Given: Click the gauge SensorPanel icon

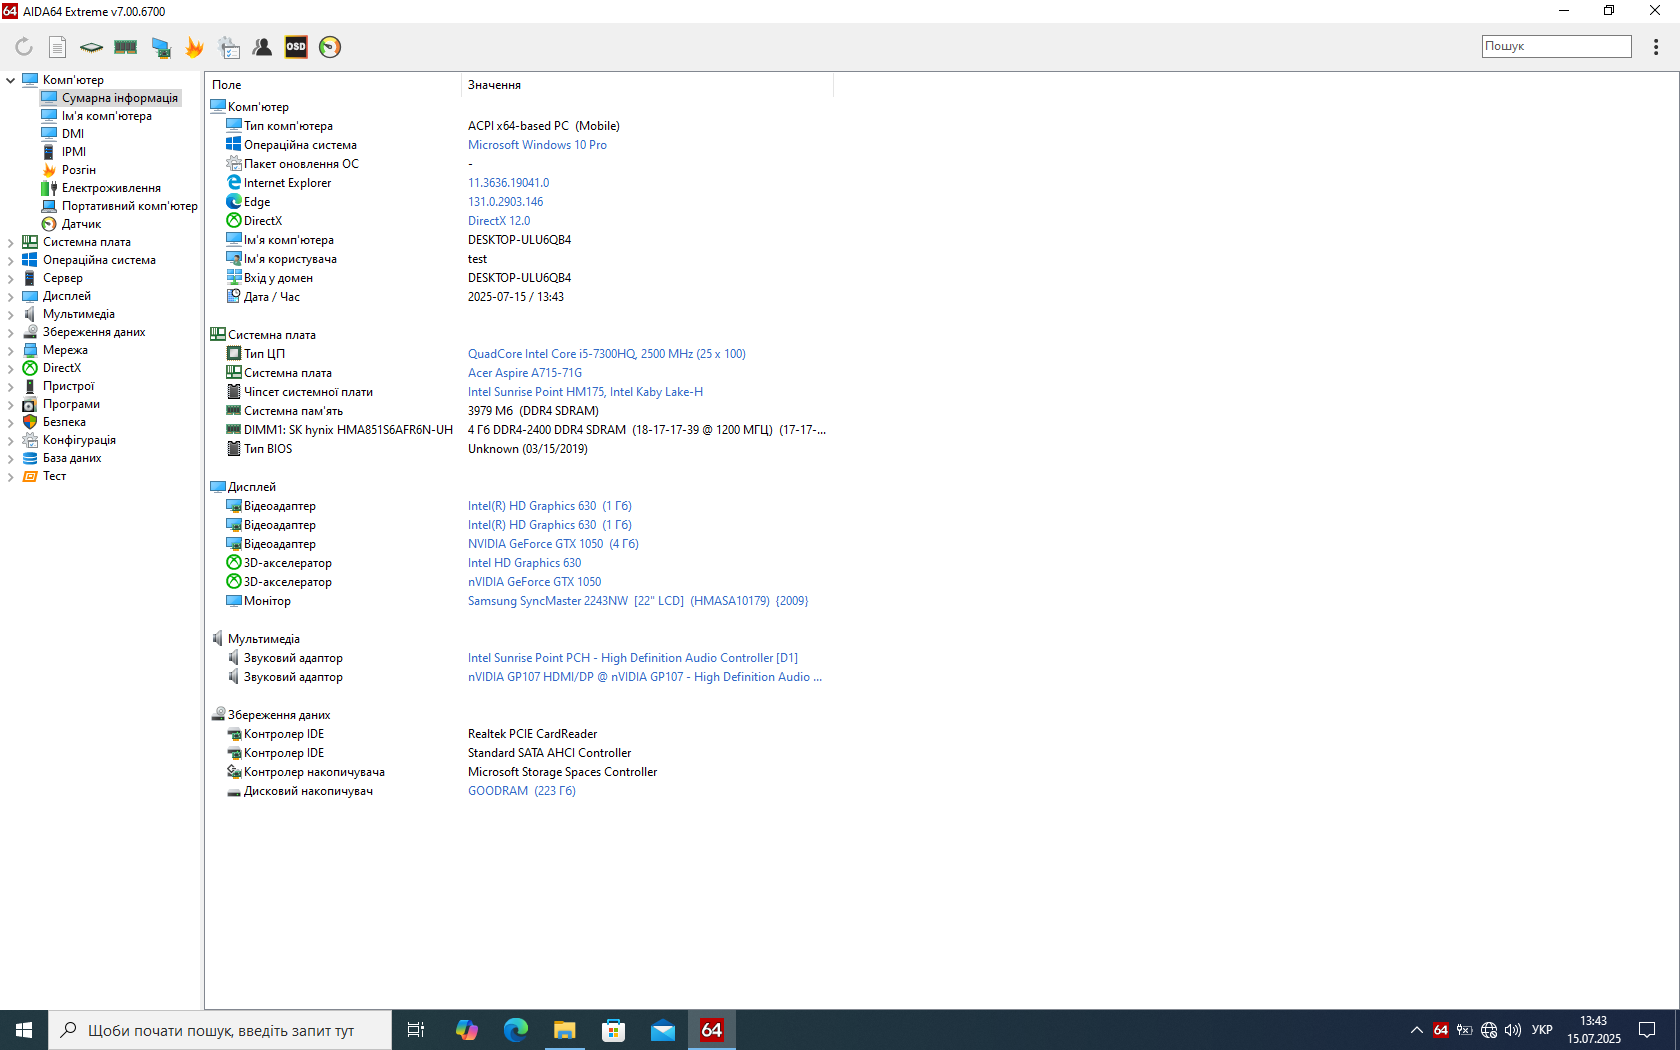Looking at the screenshot, I should tap(330, 47).
